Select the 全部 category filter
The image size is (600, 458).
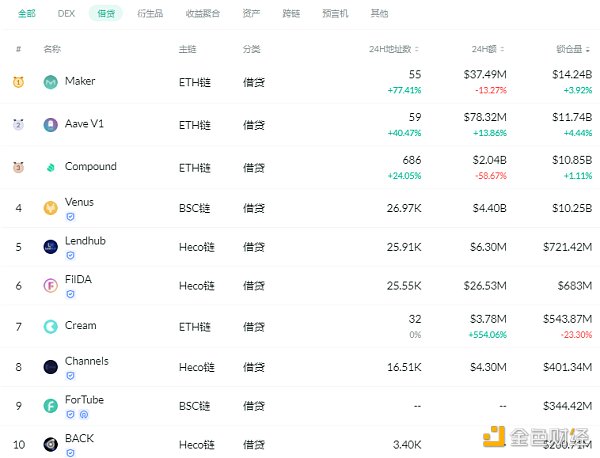tap(26, 14)
